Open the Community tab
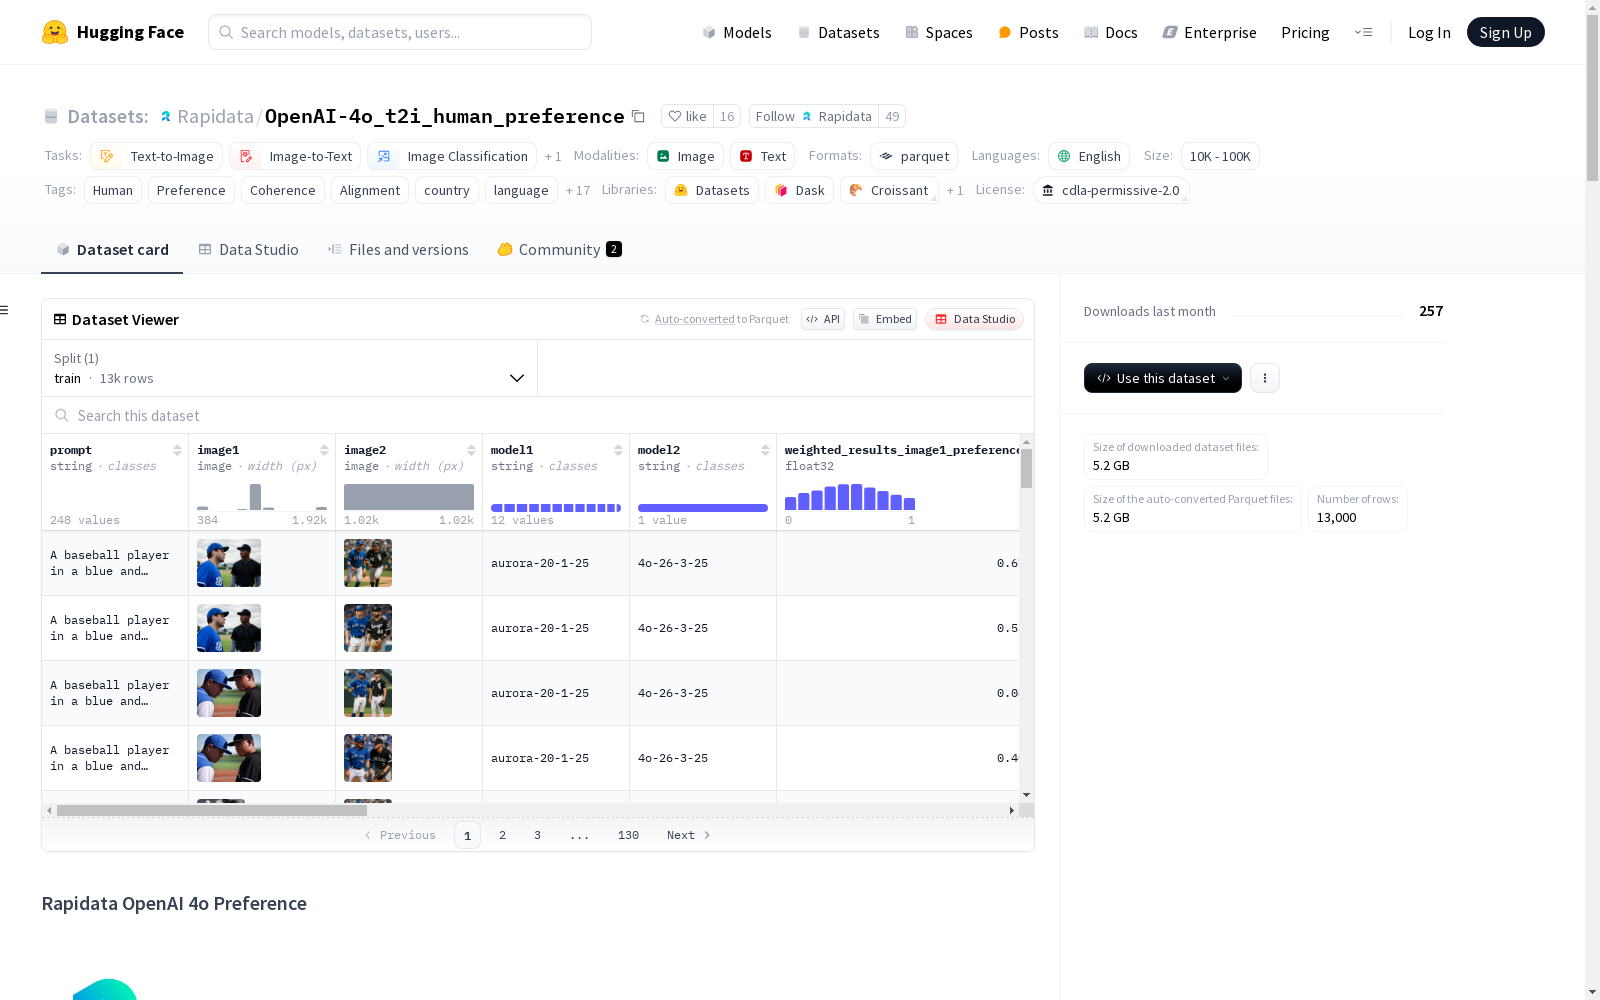Image resolution: width=1600 pixels, height=1000 pixels. [559, 249]
